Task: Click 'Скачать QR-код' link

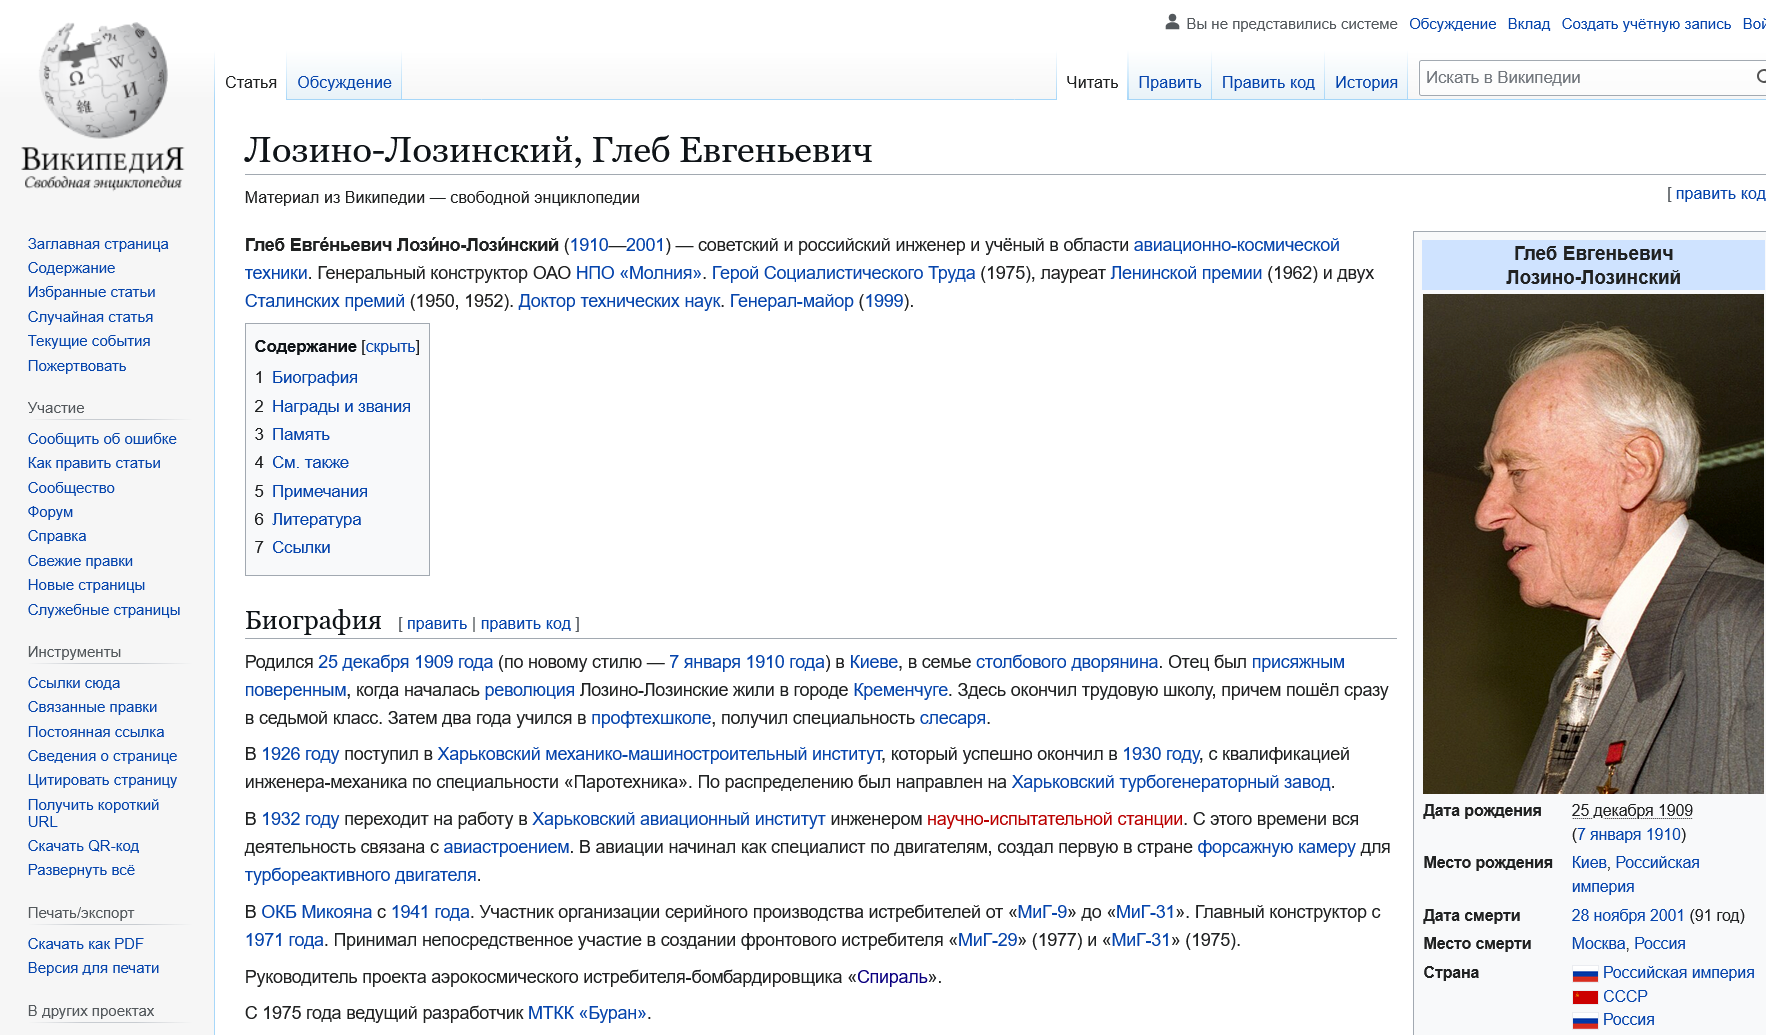Action: tap(83, 846)
